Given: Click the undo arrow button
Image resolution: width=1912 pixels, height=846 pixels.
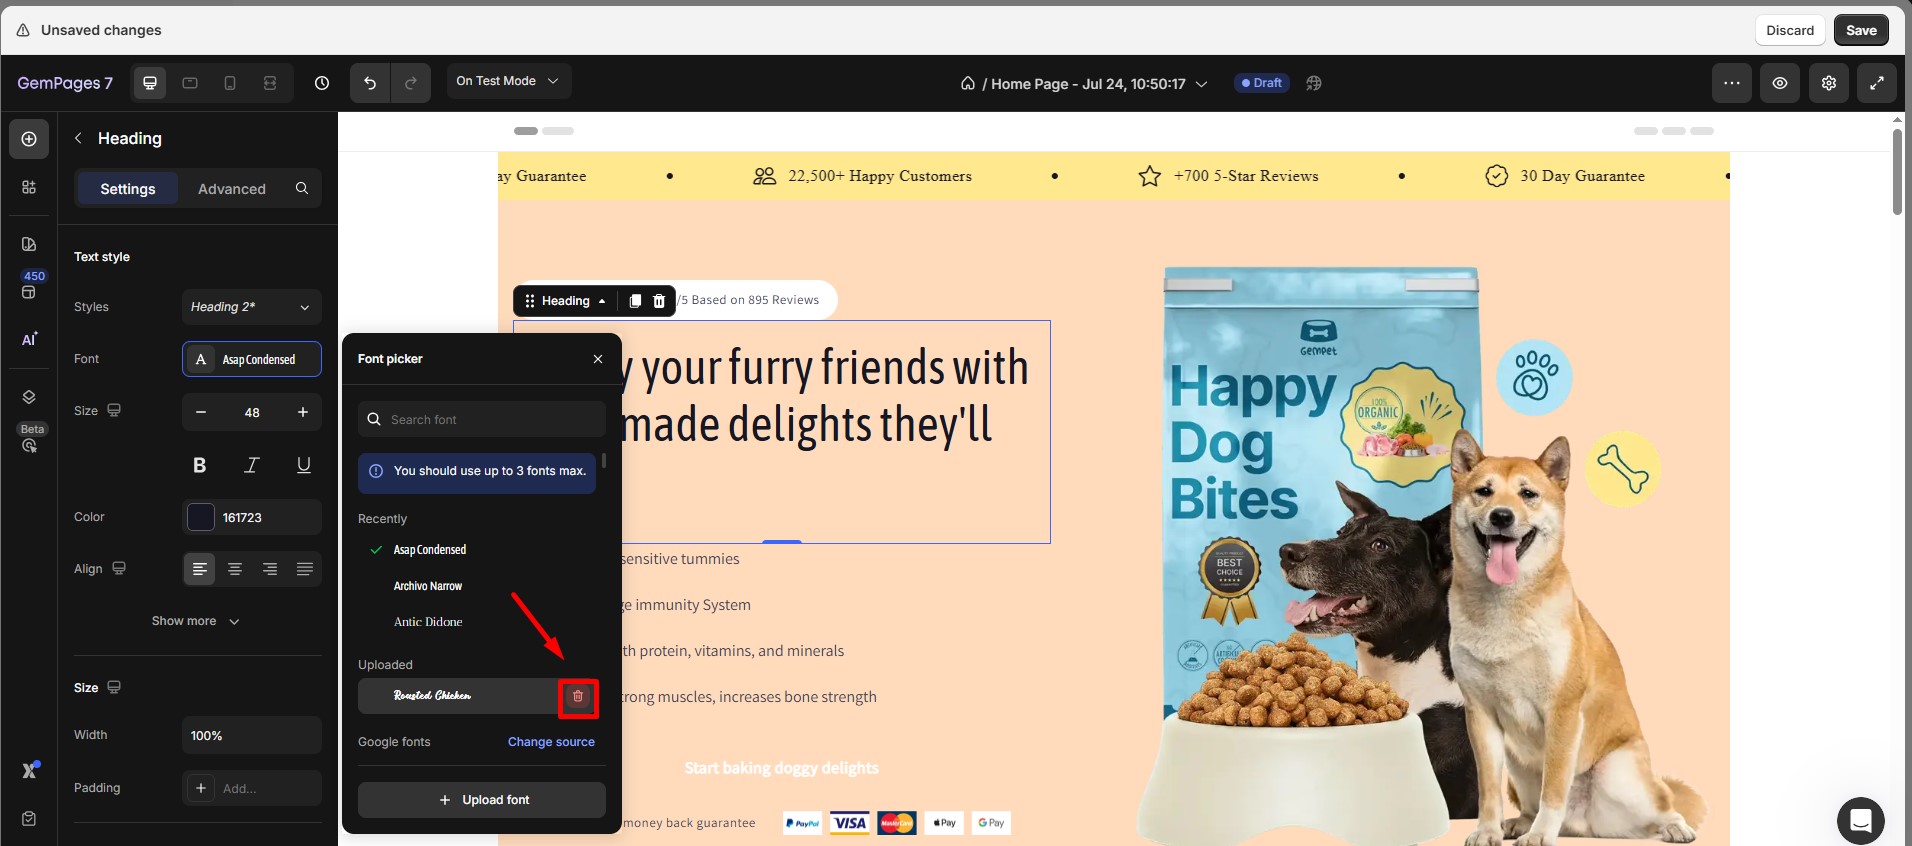Looking at the screenshot, I should (x=370, y=83).
